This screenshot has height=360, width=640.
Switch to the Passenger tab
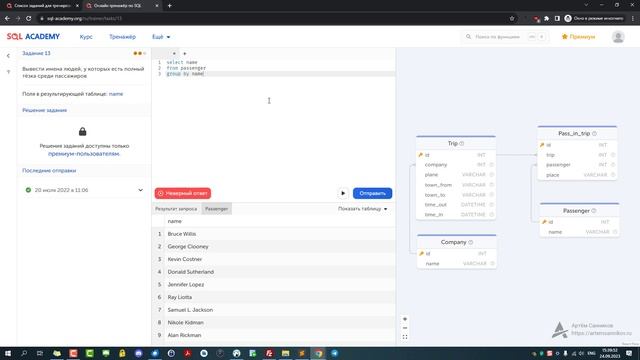(216, 209)
